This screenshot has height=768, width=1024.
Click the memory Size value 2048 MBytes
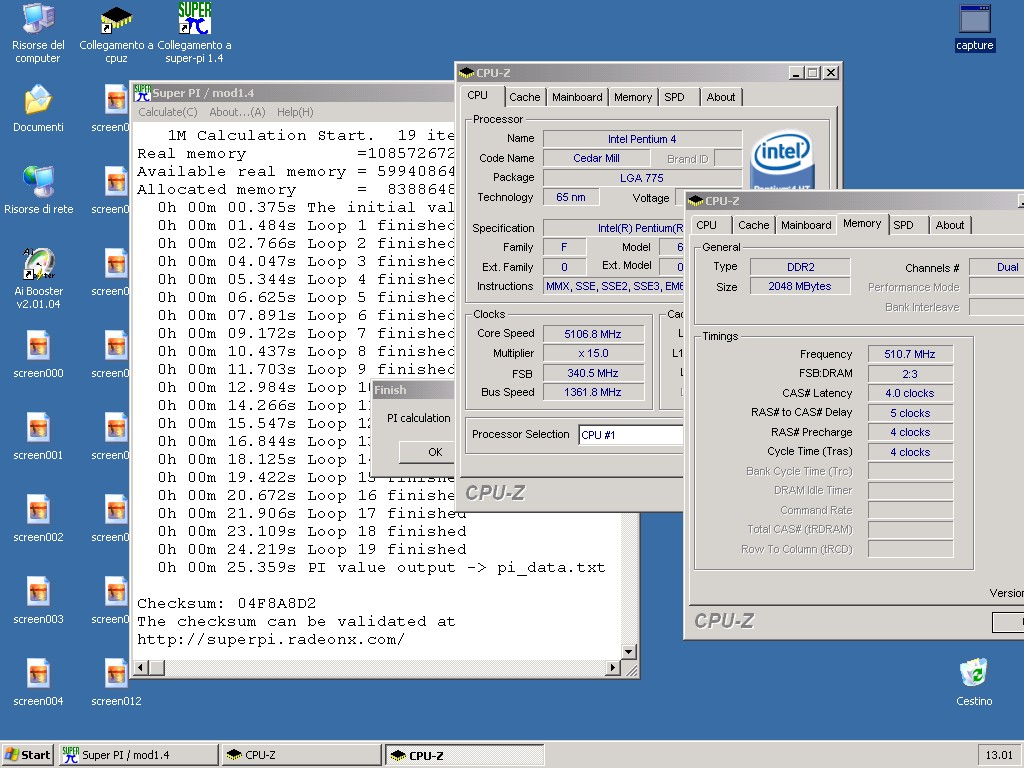click(x=800, y=286)
